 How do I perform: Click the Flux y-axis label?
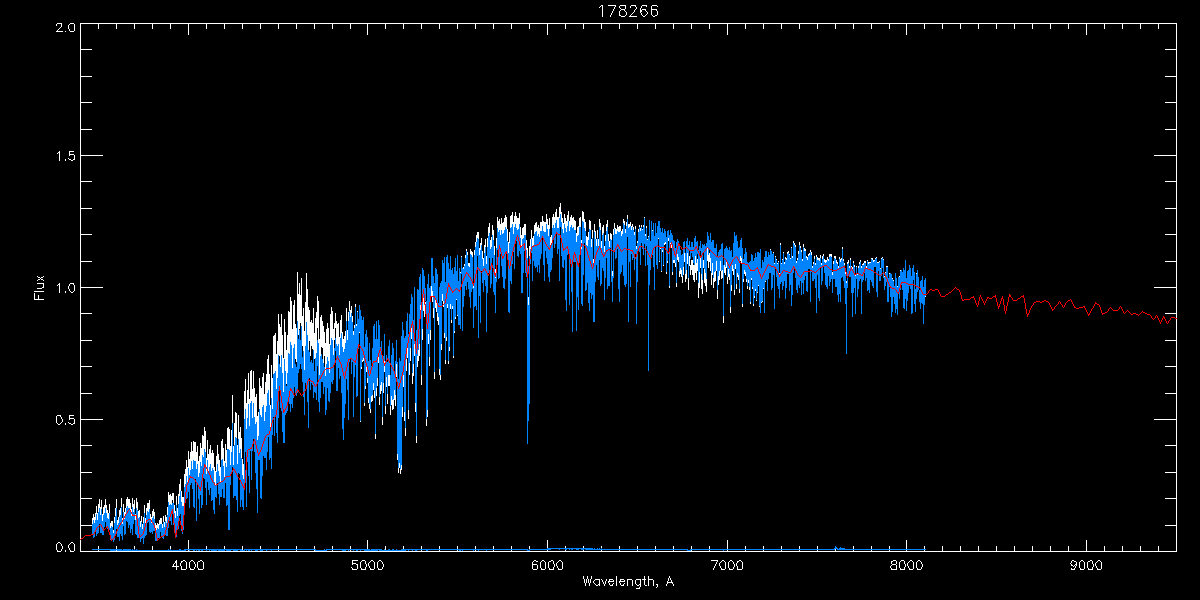coord(40,288)
